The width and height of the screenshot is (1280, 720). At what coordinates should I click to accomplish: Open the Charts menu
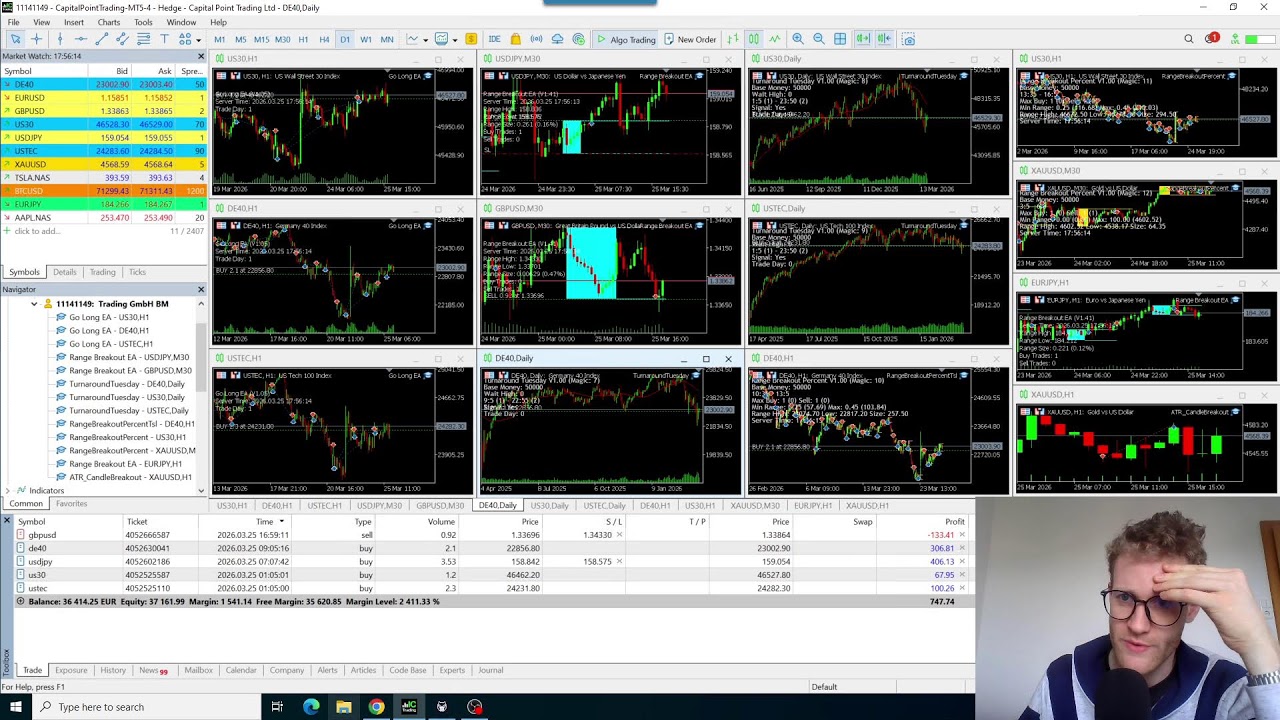tap(109, 22)
